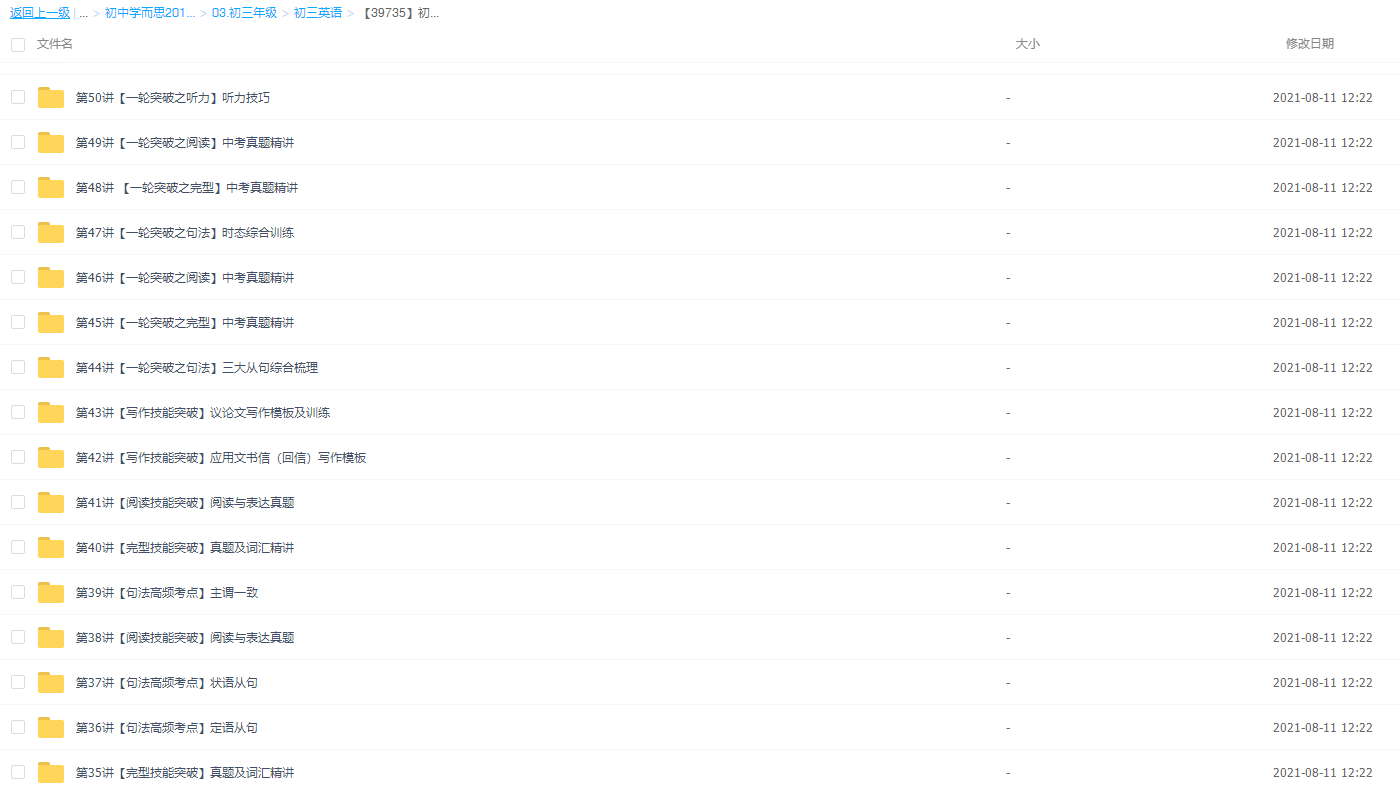Viewport: 1400px width, 790px height.
Task: Toggle the select-all checkbox beside 文件名
Action: tap(18, 45)
